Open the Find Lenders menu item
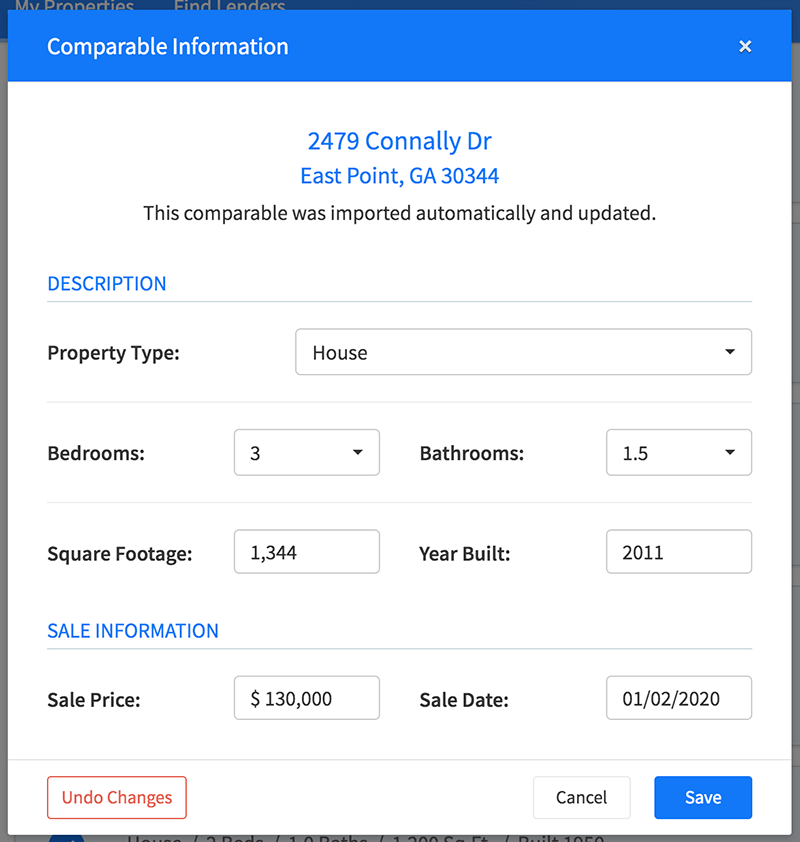 (228, 7)
